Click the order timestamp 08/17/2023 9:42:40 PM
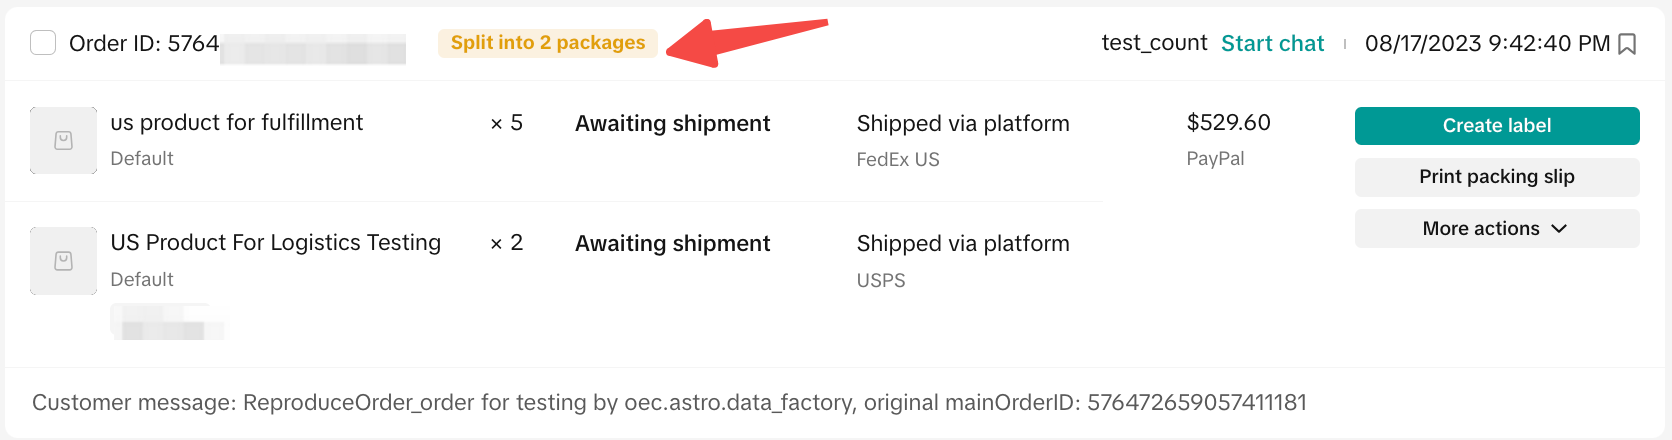Image resolution: width=1672 pixels, height=440 pixels. tap(1487, 44)
